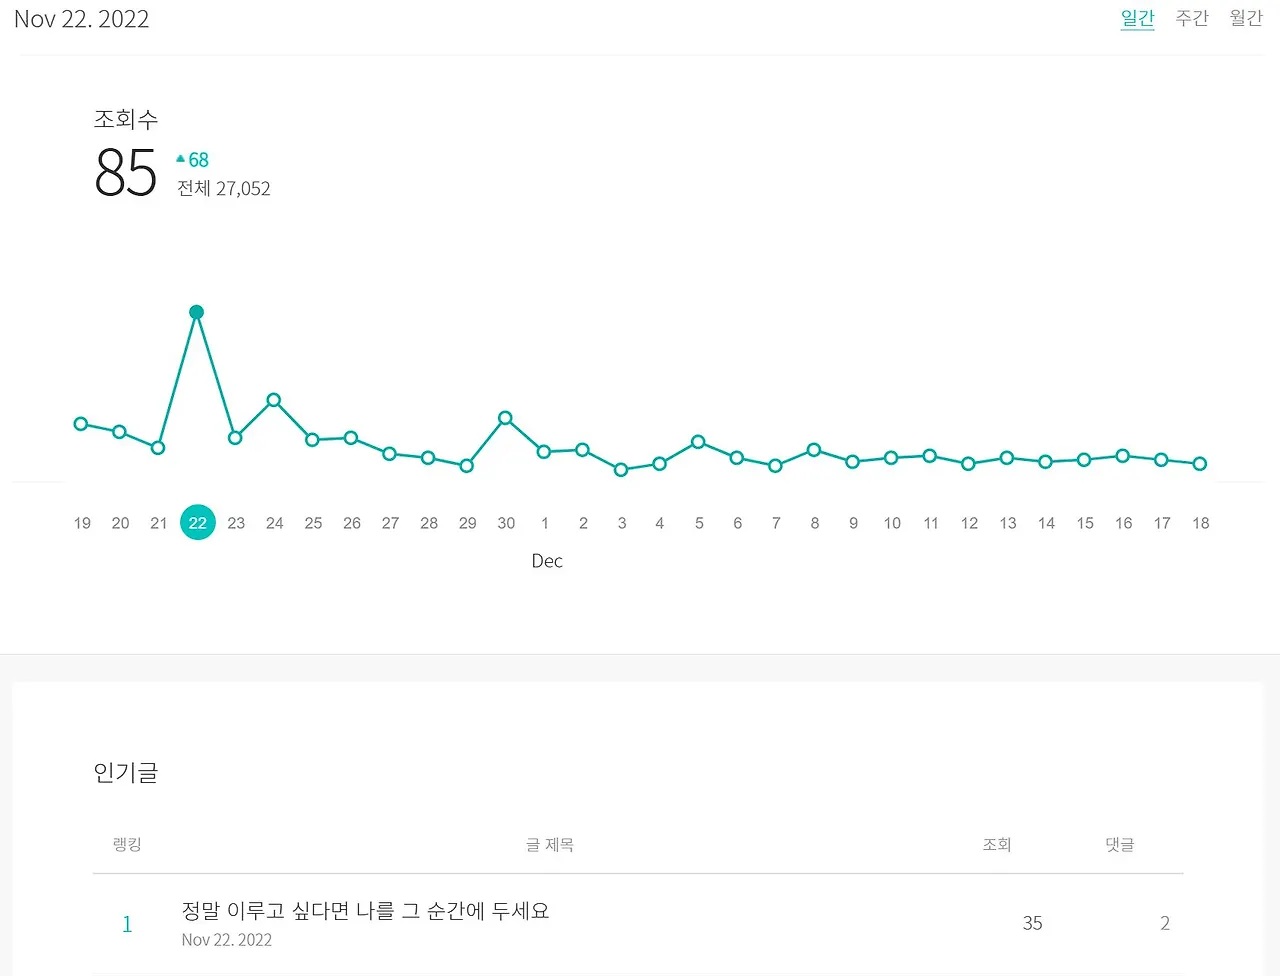Select the chart data point above date 3
The width and height of the screenshot is (1280, 976).
point(621,470)
